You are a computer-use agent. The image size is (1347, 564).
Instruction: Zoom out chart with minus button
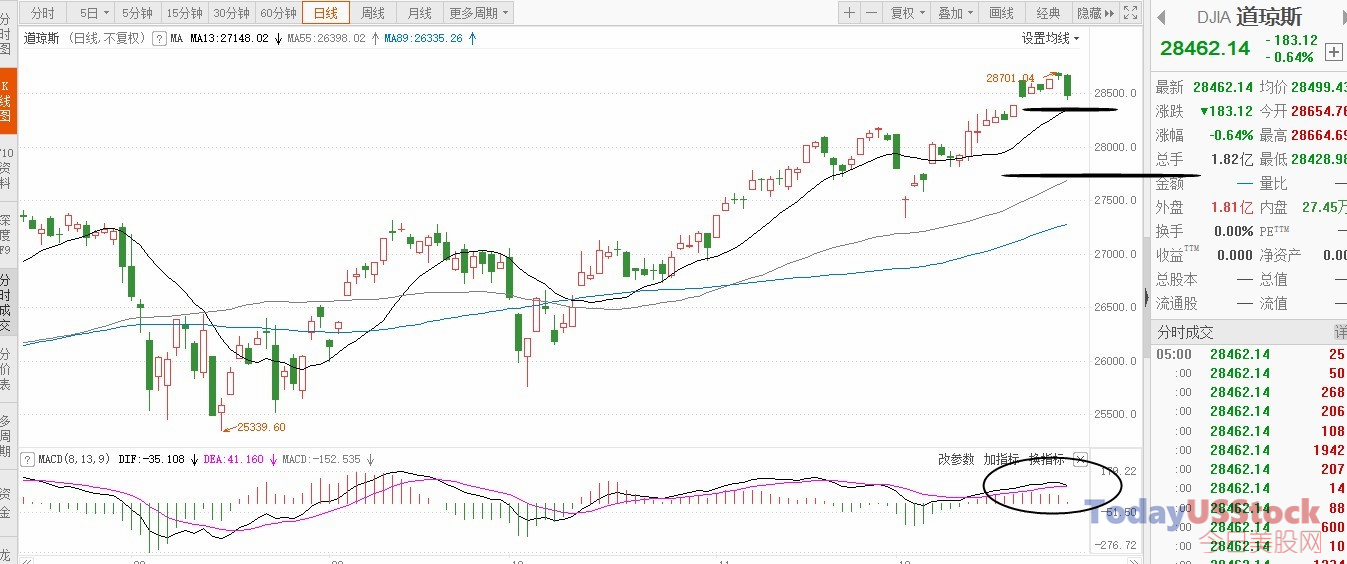[x=872, y=13]
